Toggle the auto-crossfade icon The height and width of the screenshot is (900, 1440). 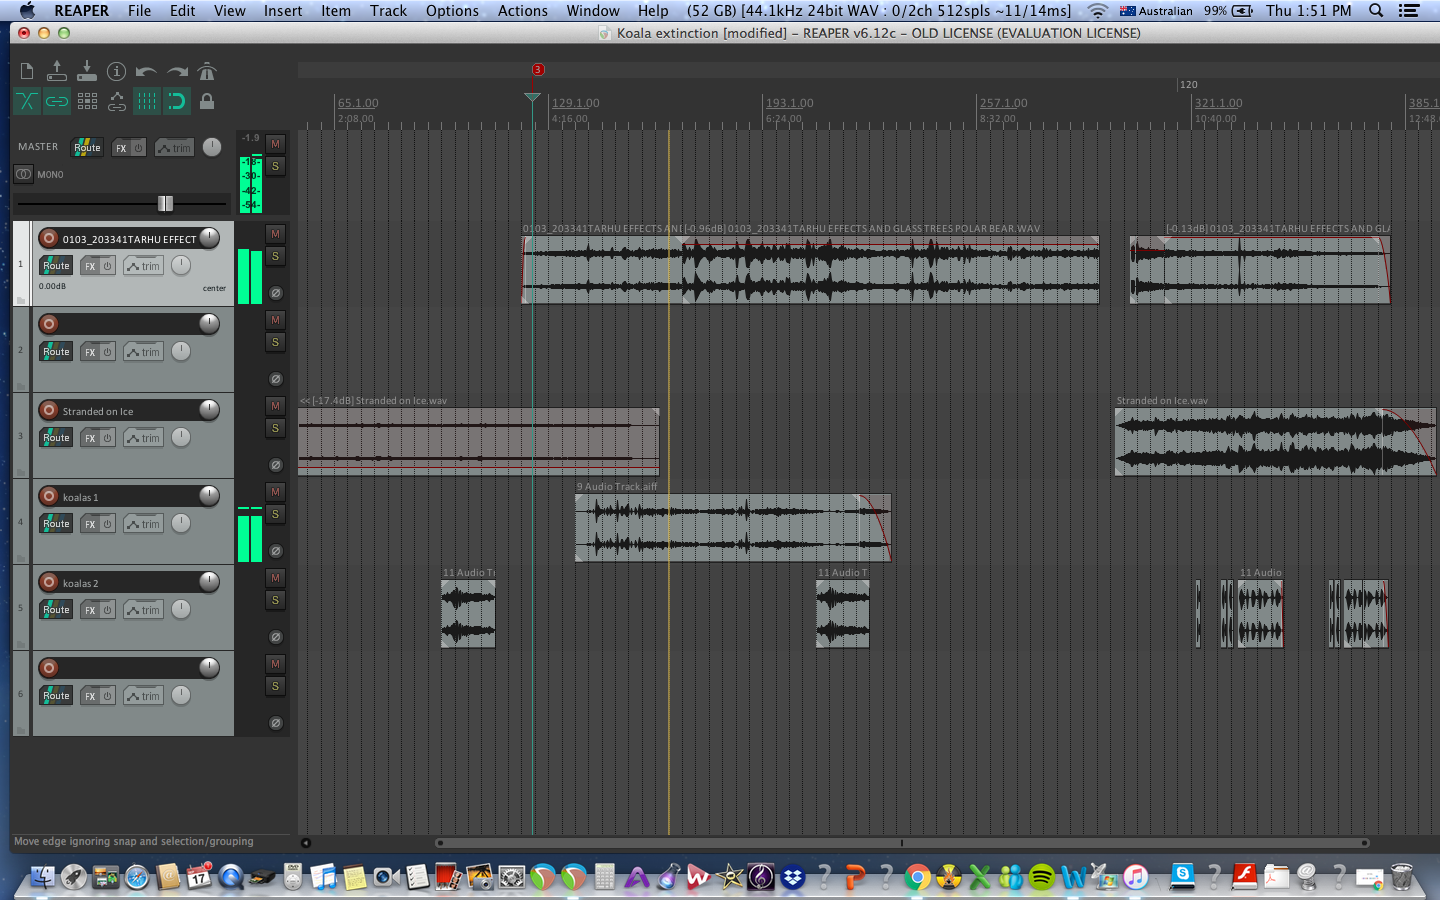click(x=27, y=101)
